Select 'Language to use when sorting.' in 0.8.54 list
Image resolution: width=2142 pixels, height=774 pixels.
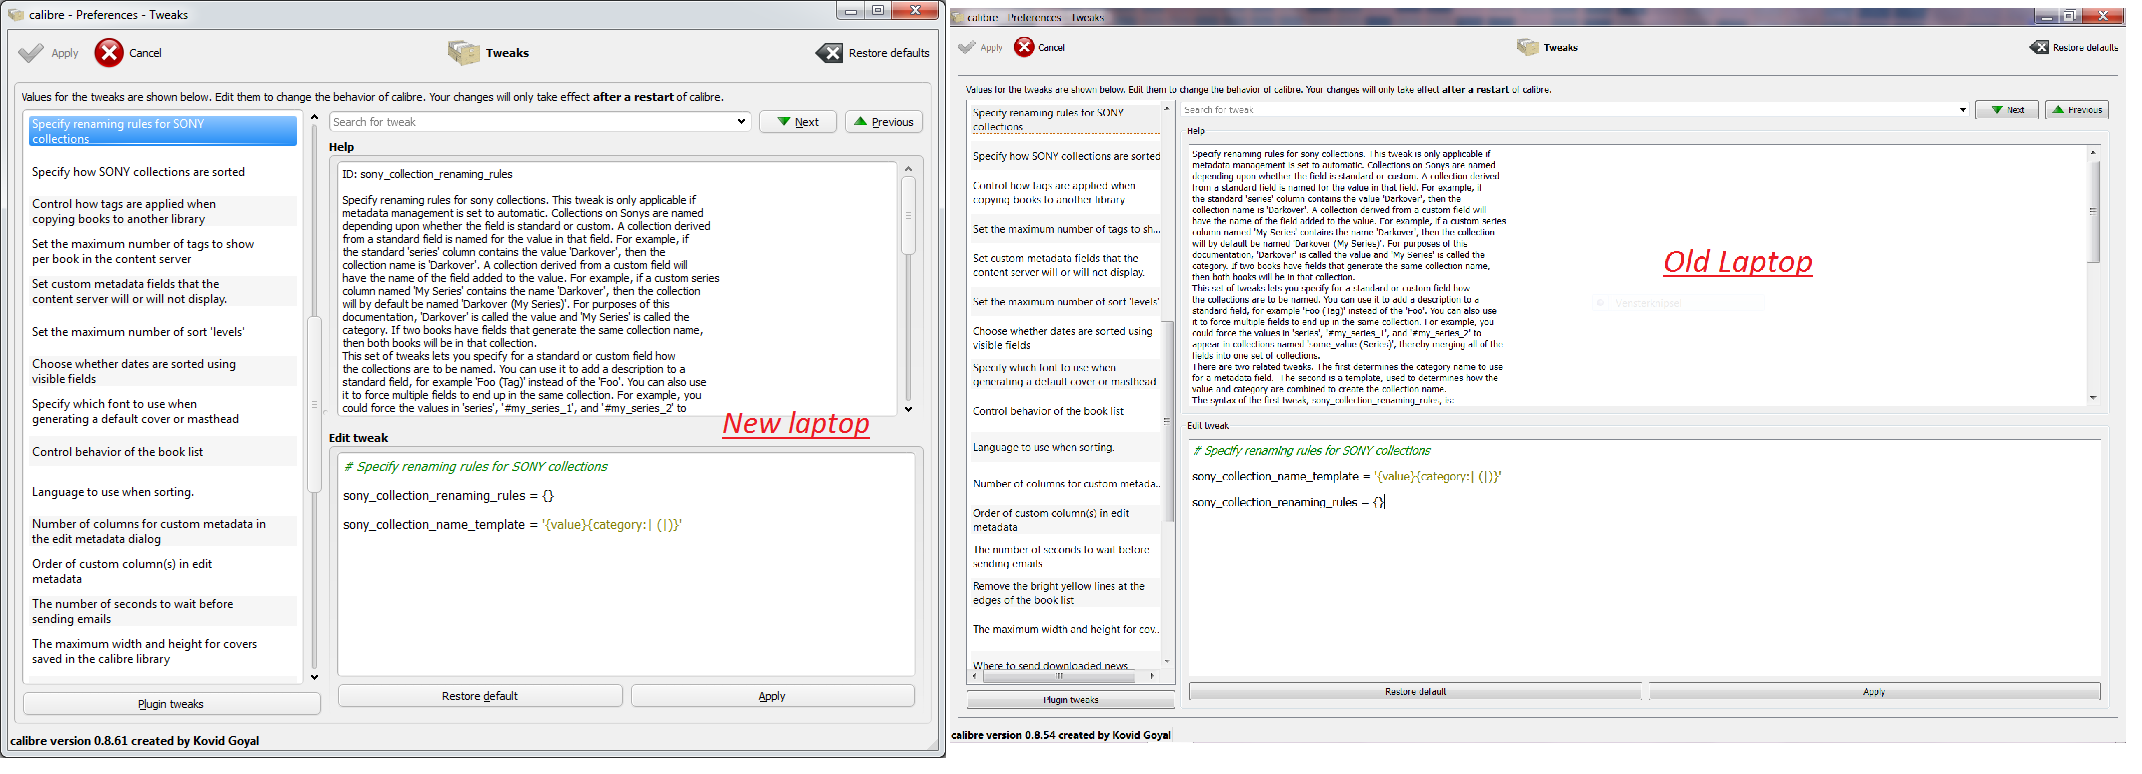coord(1066,447)
